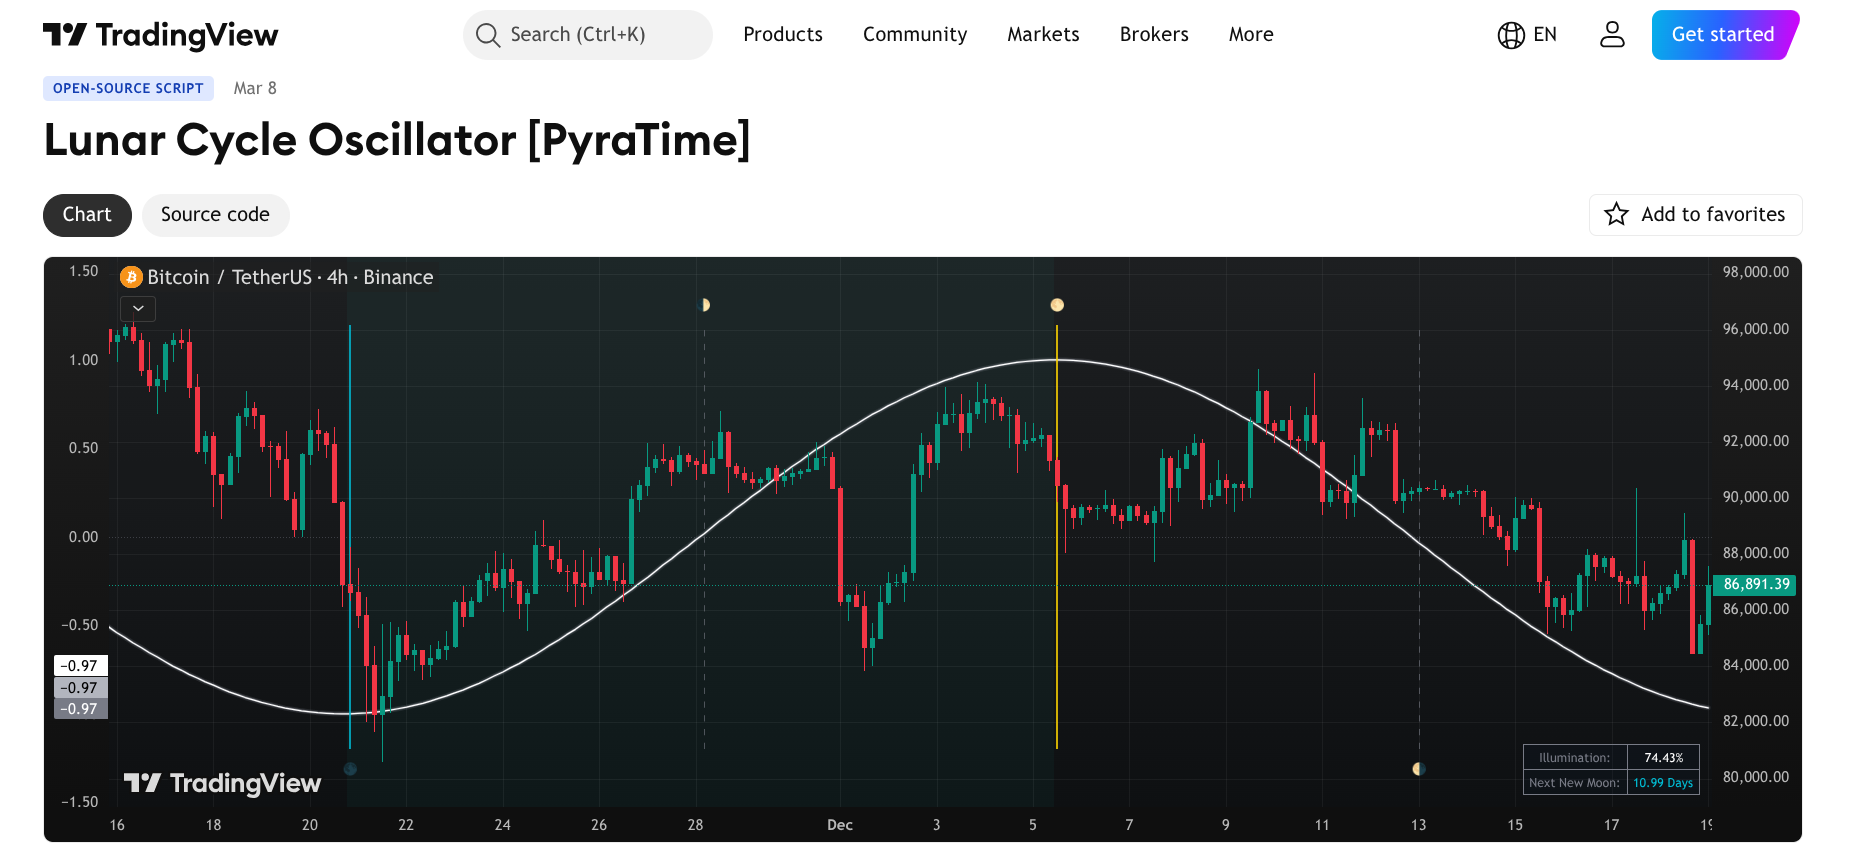Select the Chart tab

tap(87, 215)
